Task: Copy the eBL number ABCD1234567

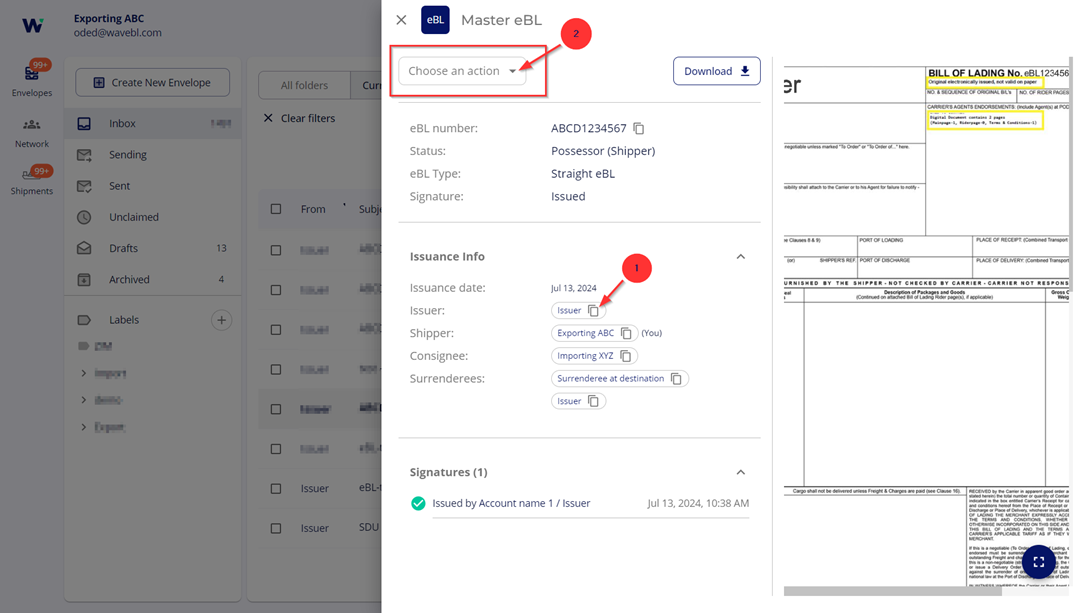Action: [x=639, y=129]
